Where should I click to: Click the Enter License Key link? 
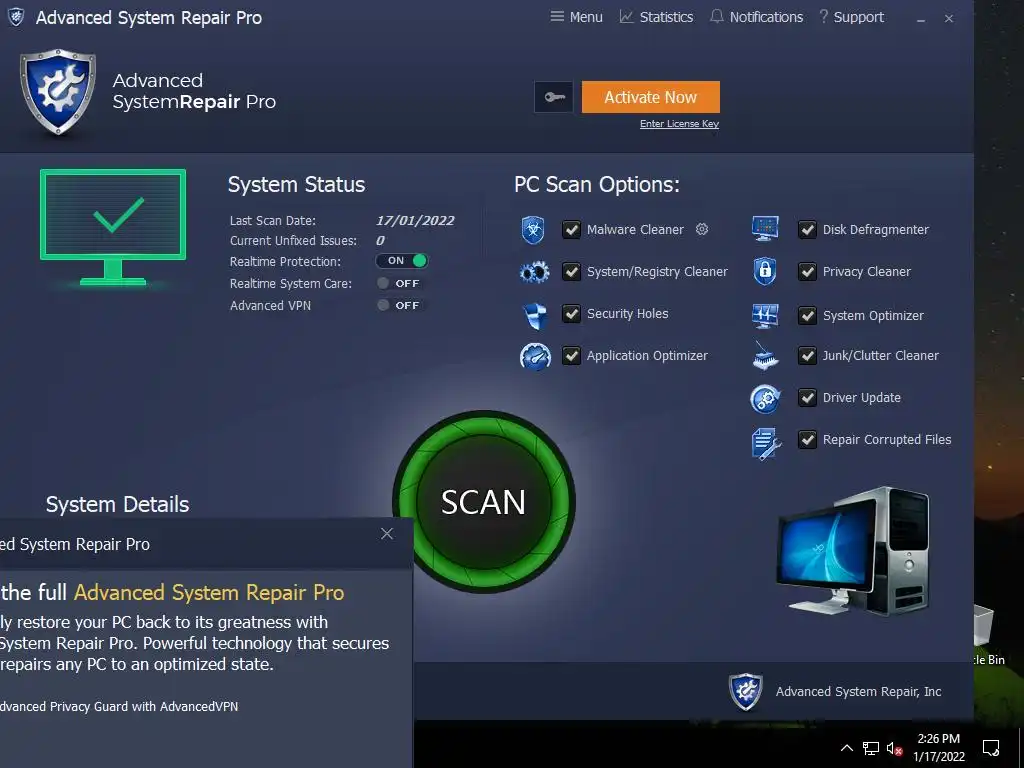tap(679, 124)
